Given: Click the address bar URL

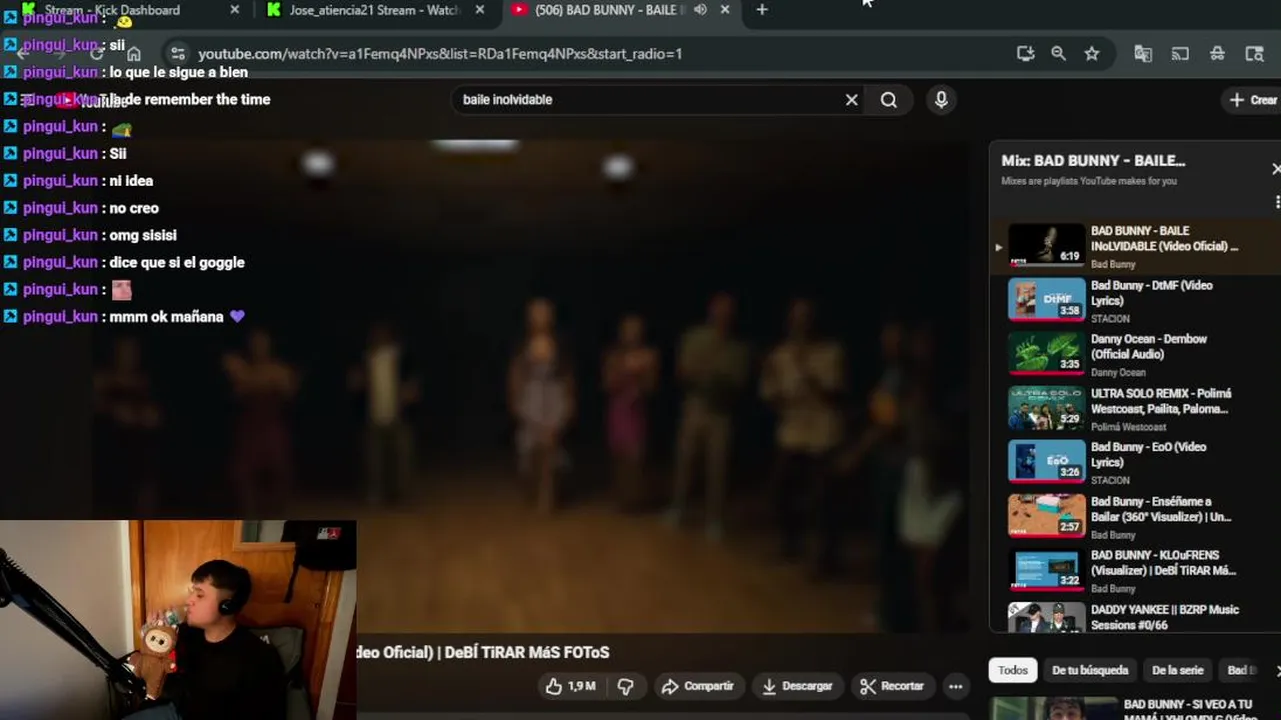Looking at the screenshot, I should pyautogui.click(x=440, y=54).
